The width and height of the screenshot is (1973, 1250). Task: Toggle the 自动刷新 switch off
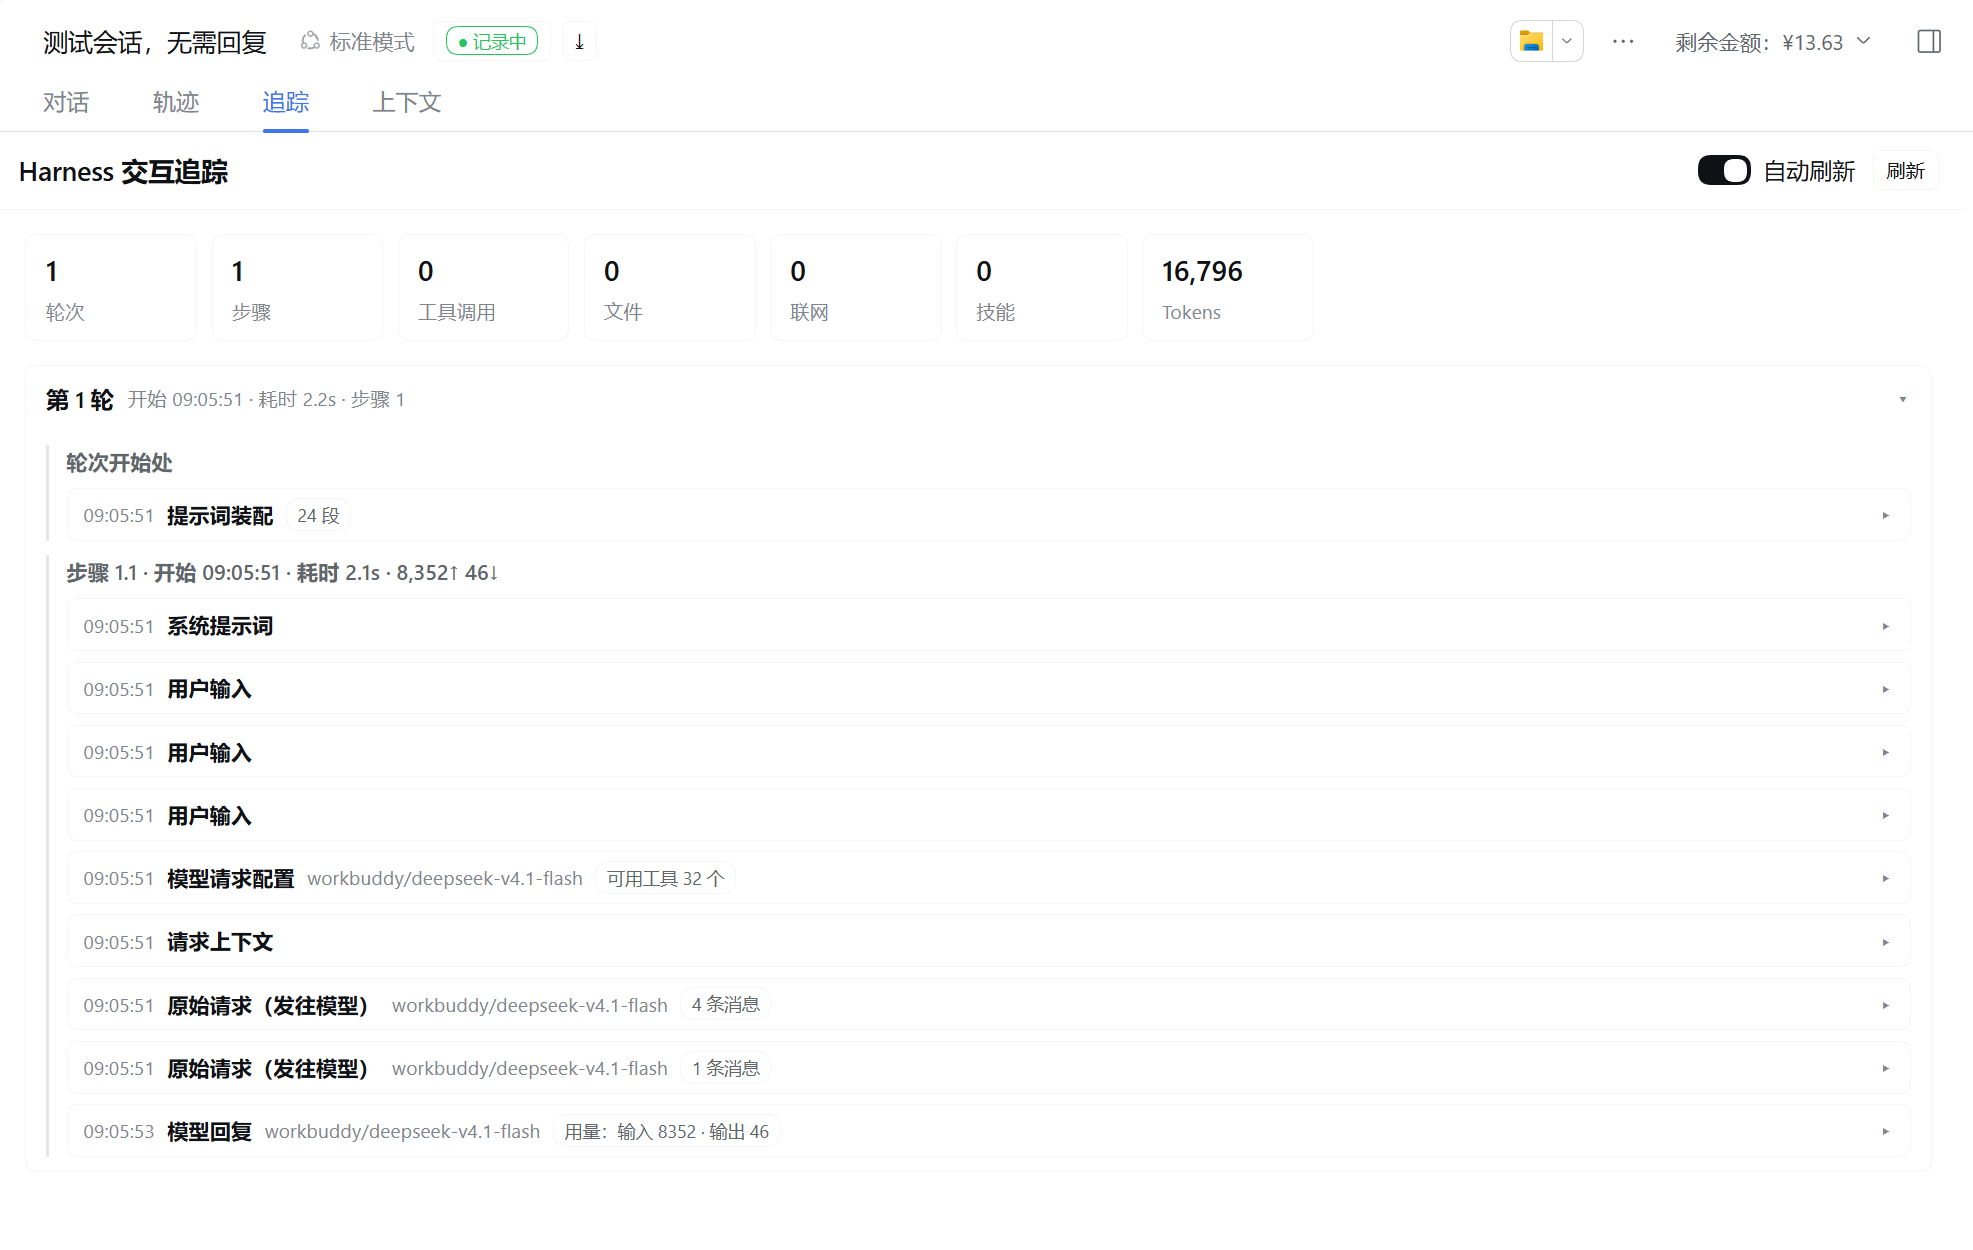[1724, 171]
